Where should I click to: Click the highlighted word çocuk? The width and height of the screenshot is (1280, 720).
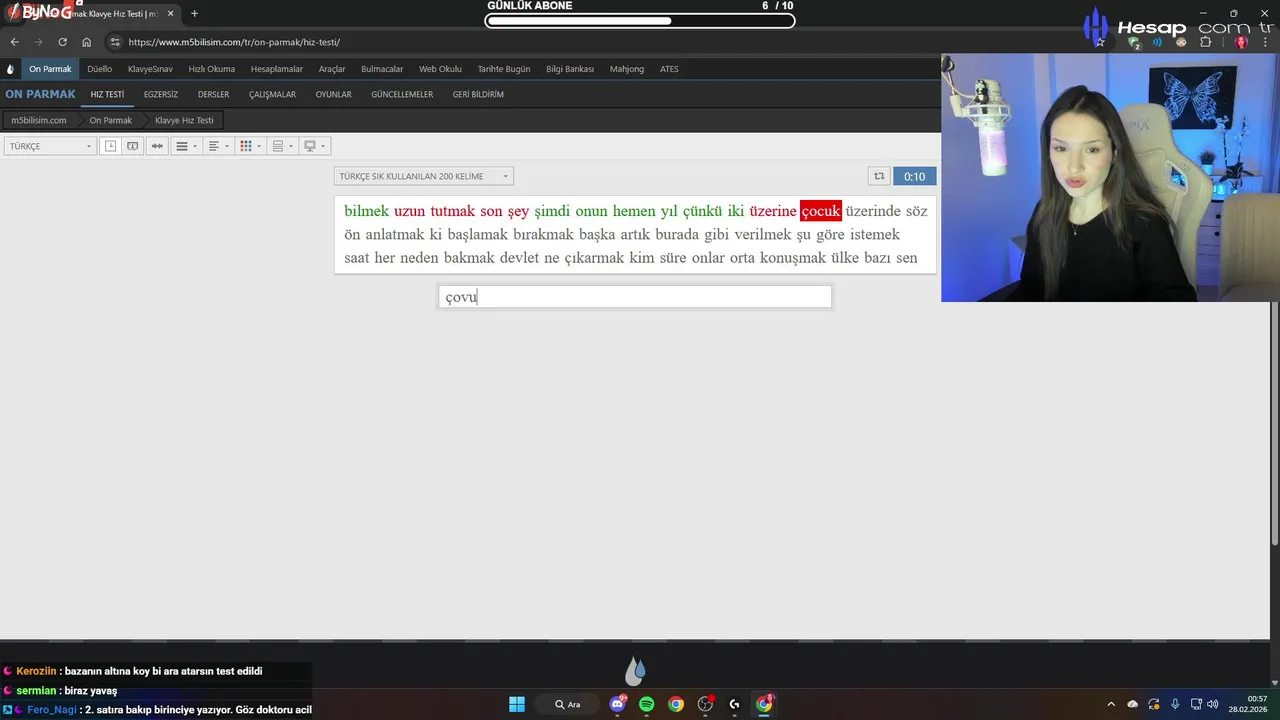(820, 211)
